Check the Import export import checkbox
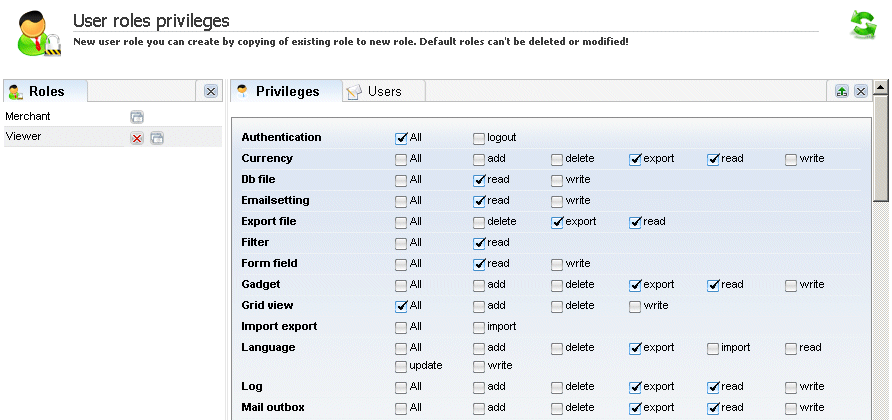Screen dimensions: 892x420 point(479,327)
